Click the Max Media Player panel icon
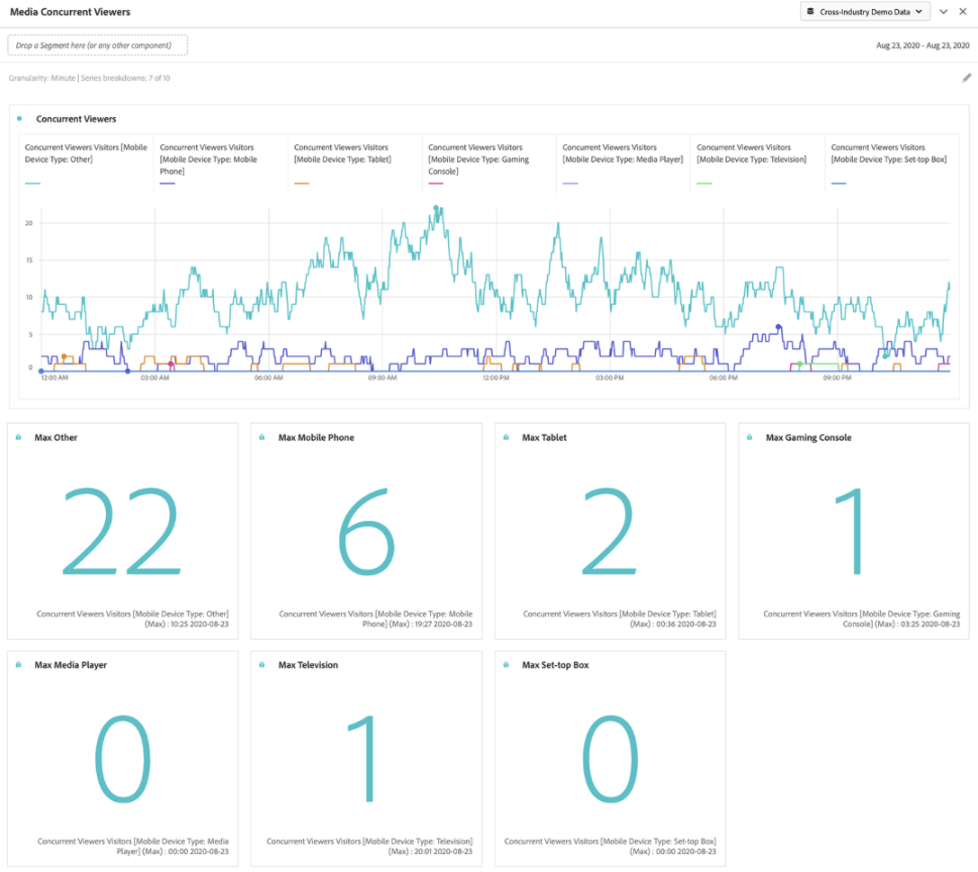978x872 pixels. click(18, 665)
